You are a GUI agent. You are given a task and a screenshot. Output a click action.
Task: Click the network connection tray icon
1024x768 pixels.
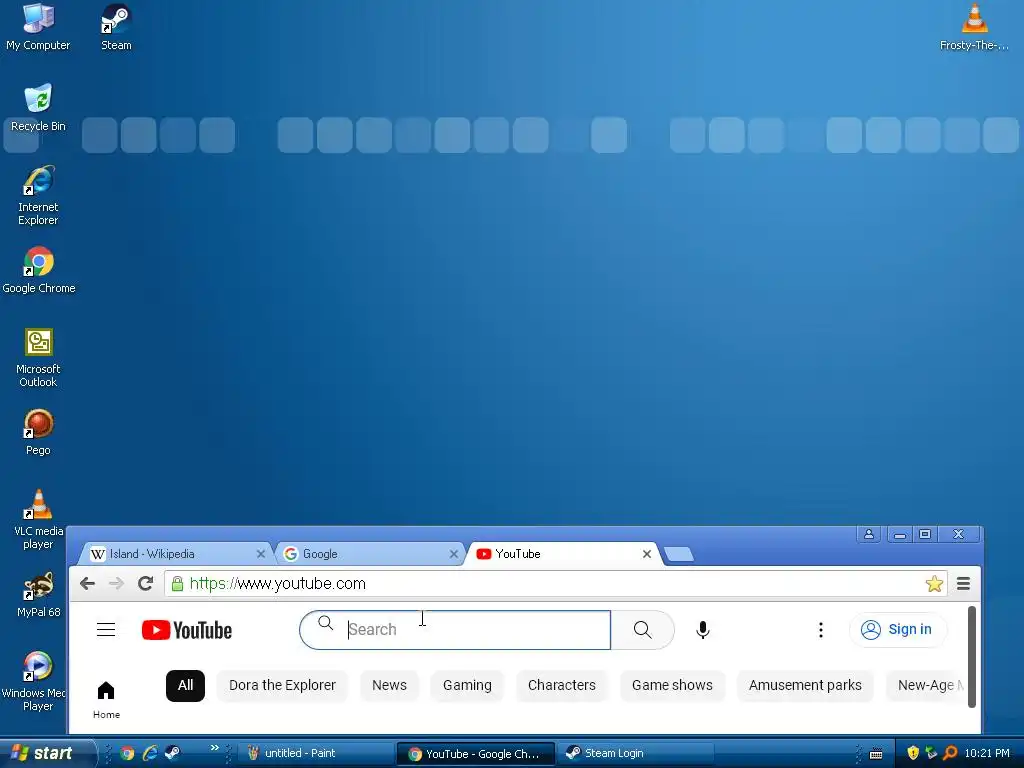[x=931, y=753]
